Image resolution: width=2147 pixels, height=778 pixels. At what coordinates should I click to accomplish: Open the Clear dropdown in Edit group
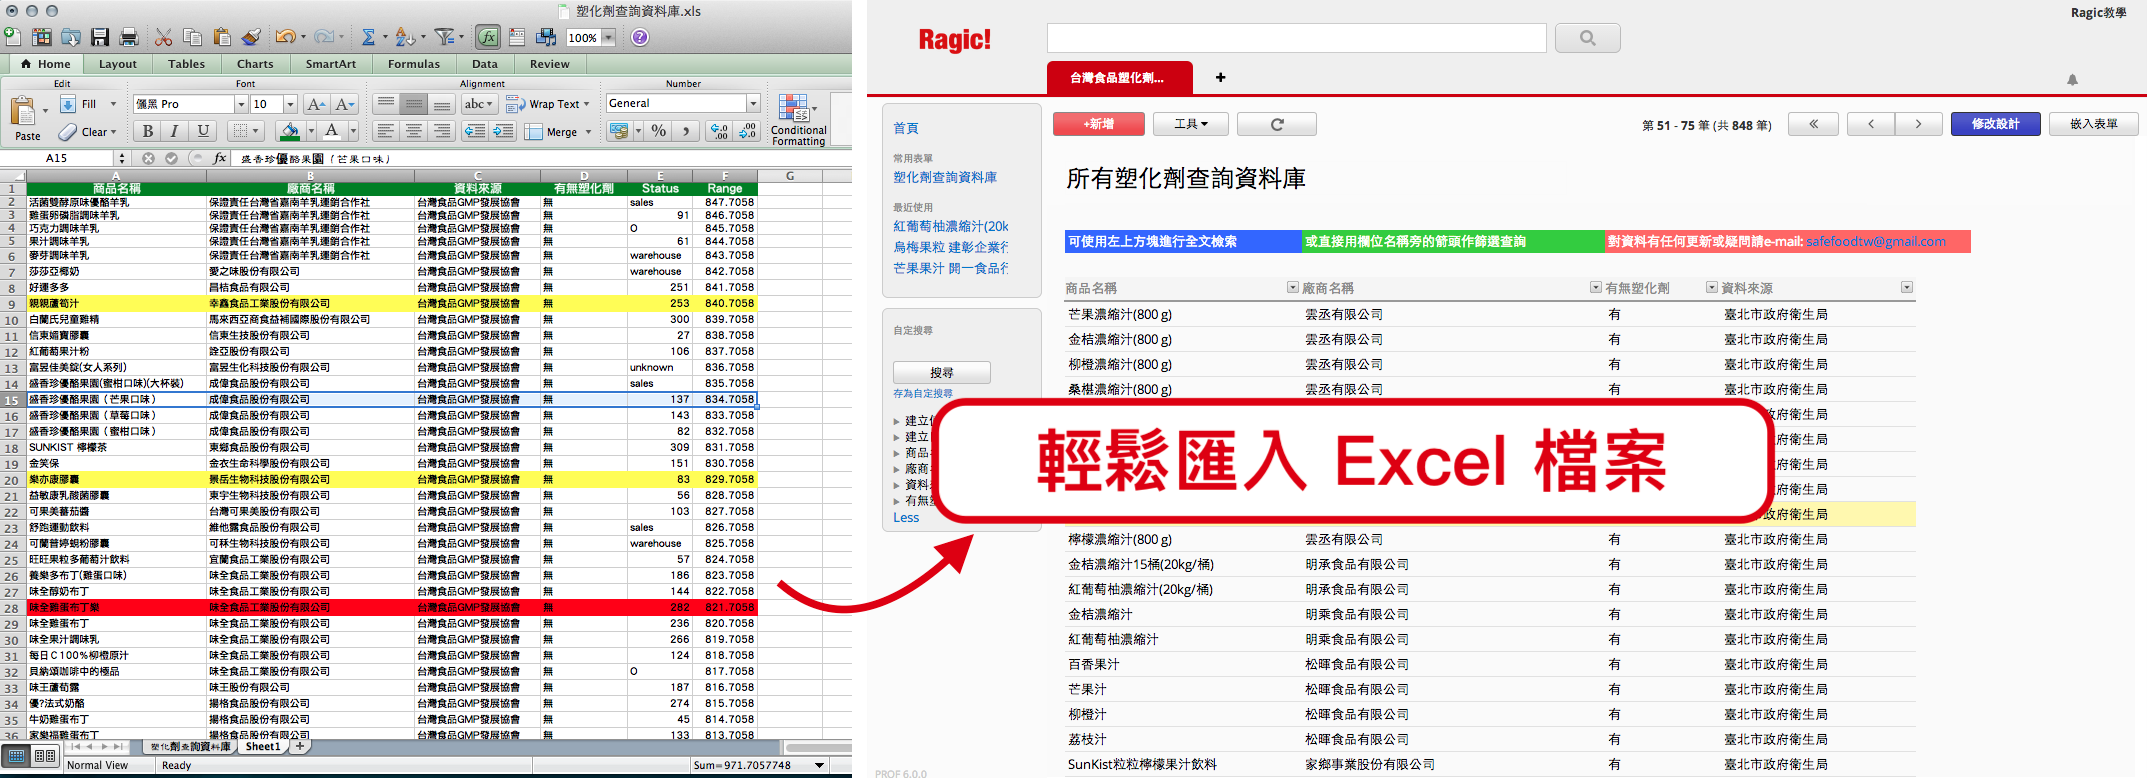[x=114, y=132]
